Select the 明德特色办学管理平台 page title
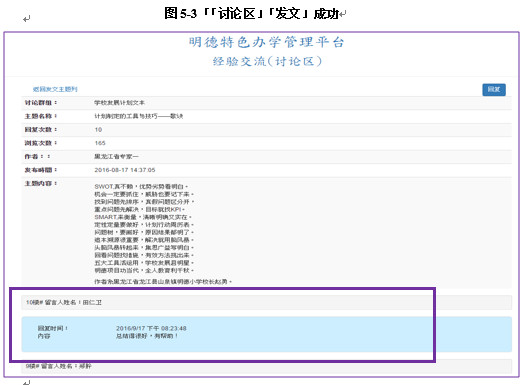 point(266,42)
